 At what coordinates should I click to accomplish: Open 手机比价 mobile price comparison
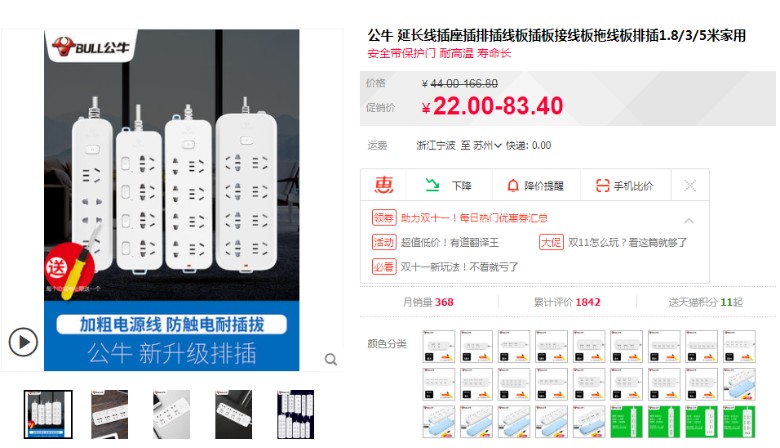[624, 186]
